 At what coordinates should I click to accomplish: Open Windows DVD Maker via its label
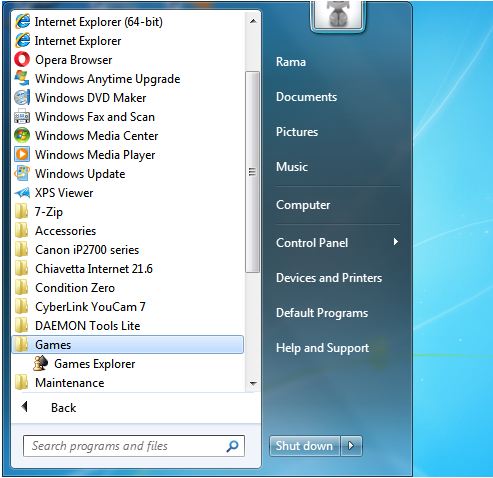point(91,98)
